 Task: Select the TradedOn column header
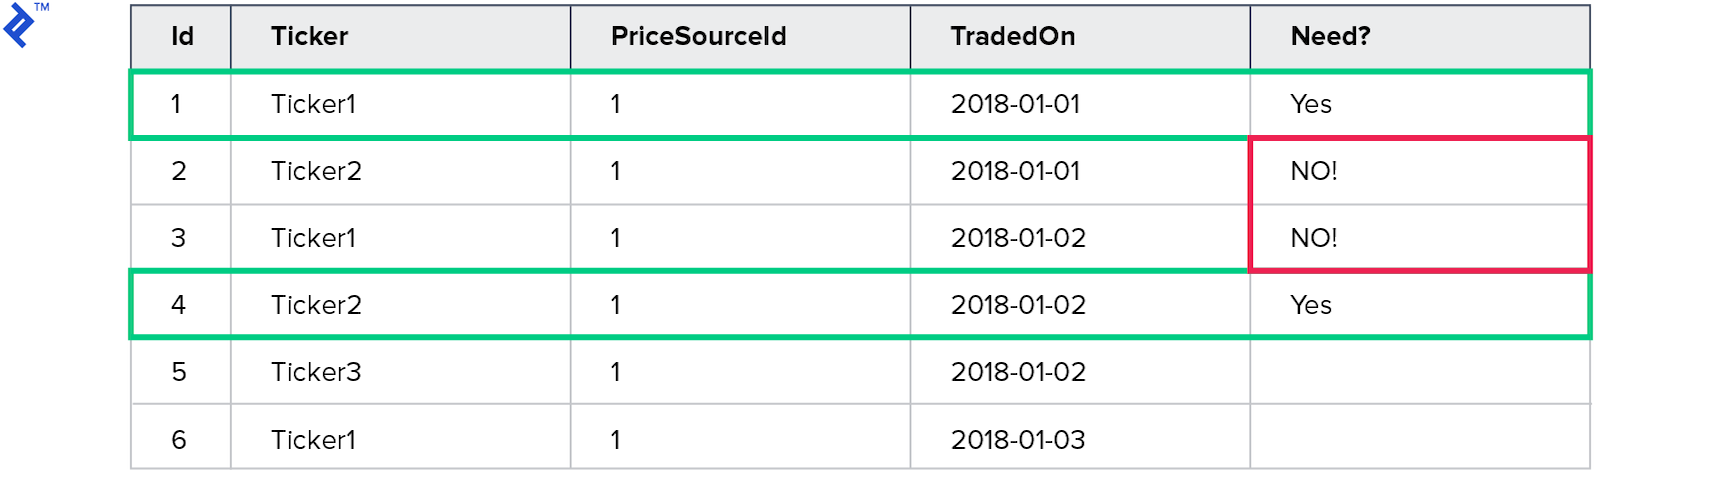(x=1012, y=37)
